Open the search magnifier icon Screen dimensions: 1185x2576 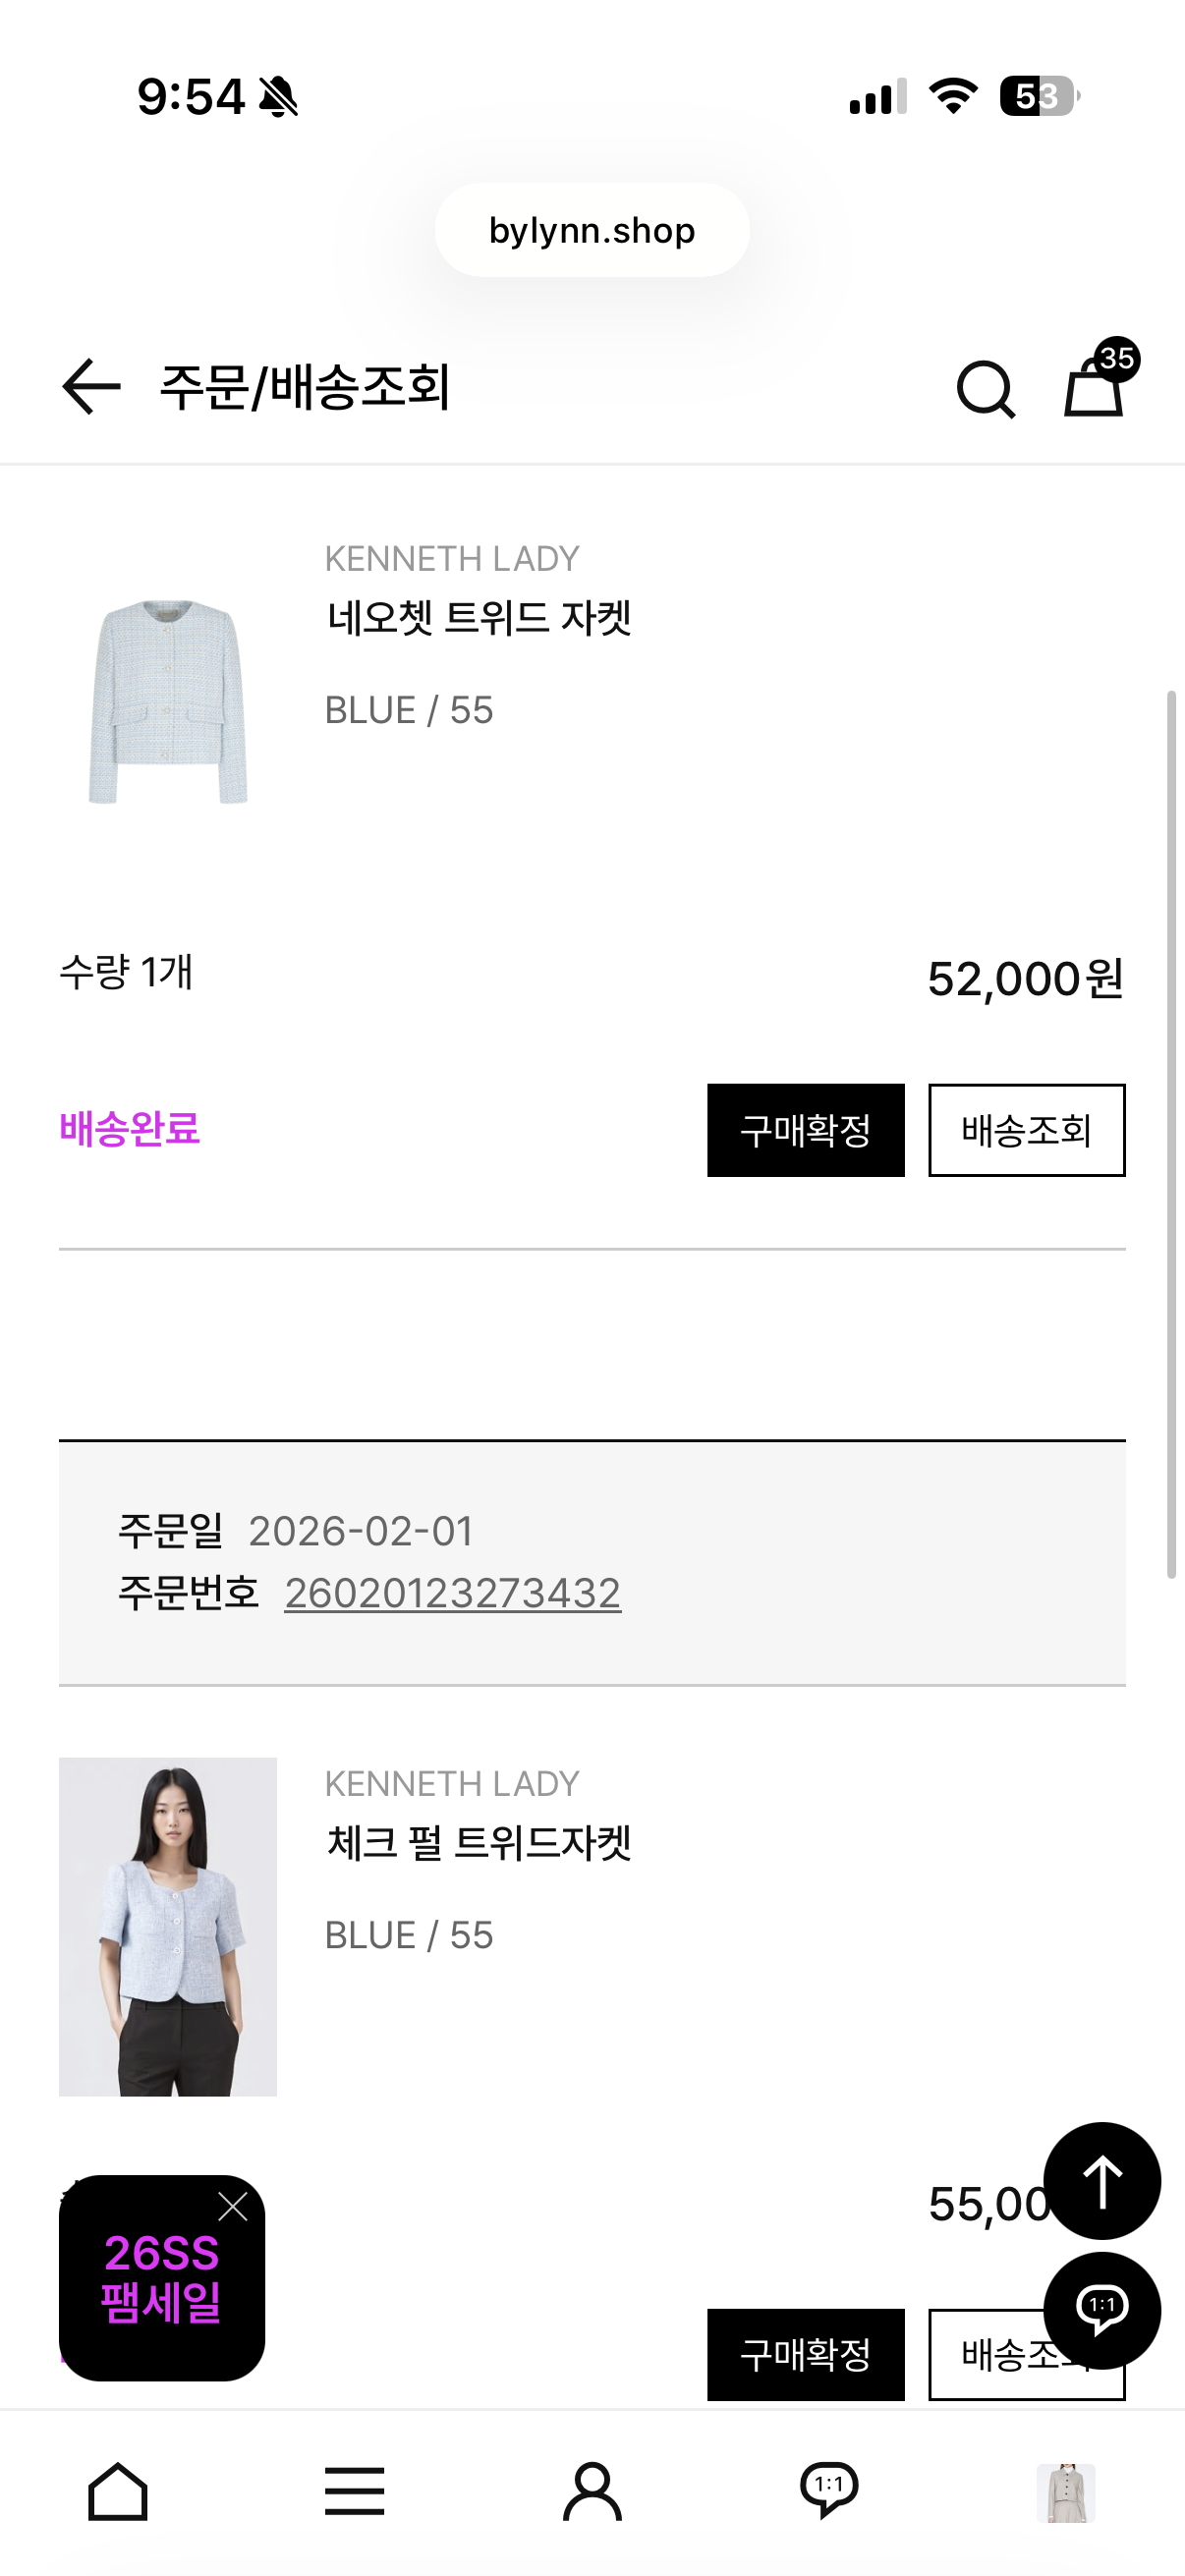(x=985, y=389)
